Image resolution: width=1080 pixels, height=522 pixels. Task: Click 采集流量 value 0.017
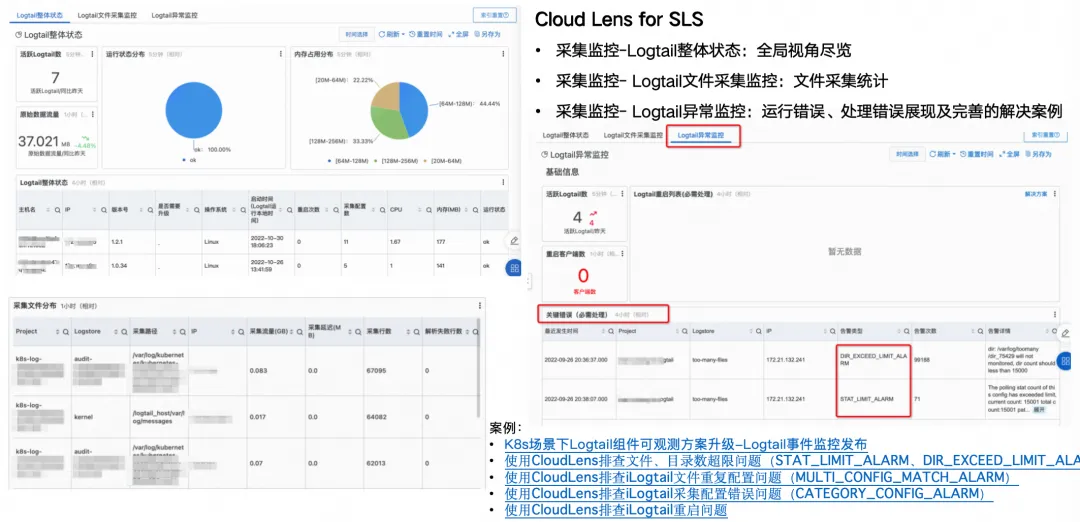(258, 416)
